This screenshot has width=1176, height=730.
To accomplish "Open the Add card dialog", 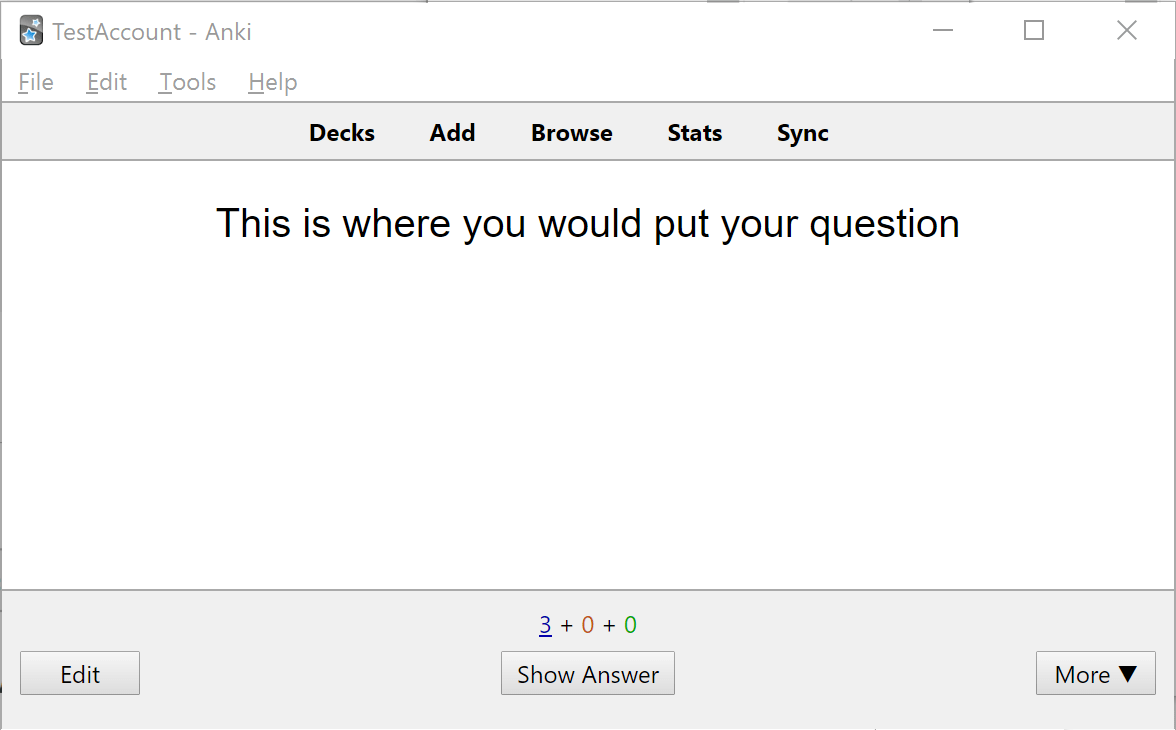I will [452, 132].
